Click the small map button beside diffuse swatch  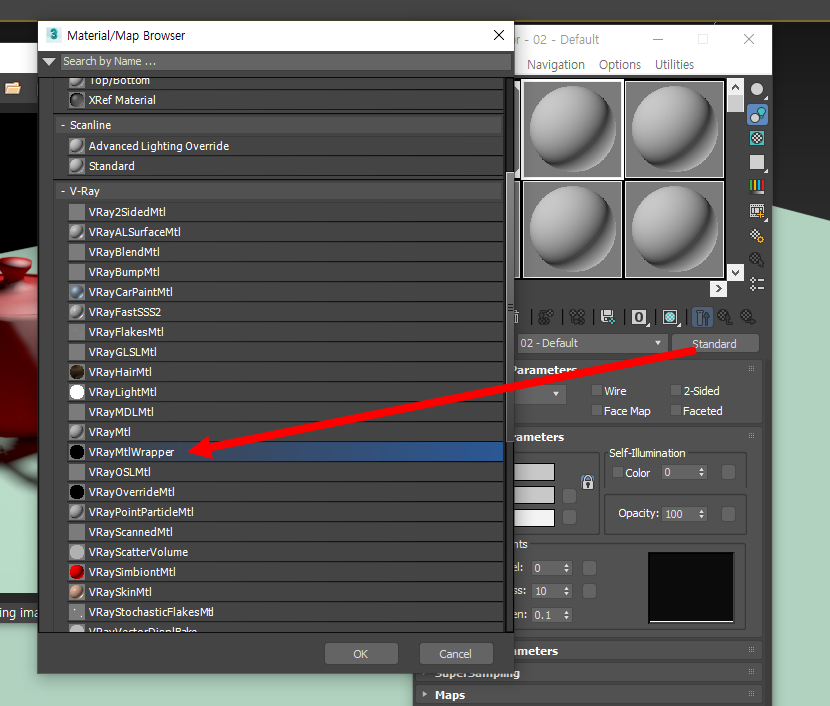pos(570,496)
